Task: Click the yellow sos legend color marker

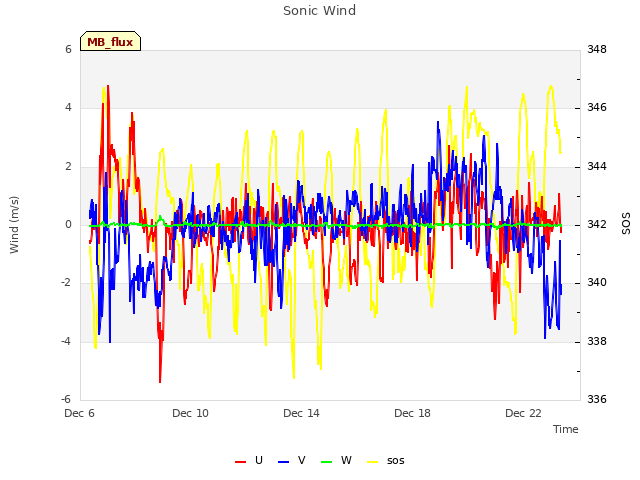Action: 372,462
